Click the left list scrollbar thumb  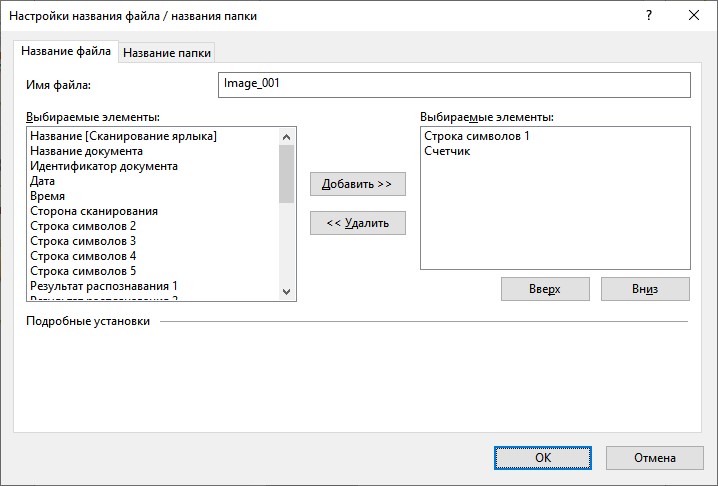point(287,174)
